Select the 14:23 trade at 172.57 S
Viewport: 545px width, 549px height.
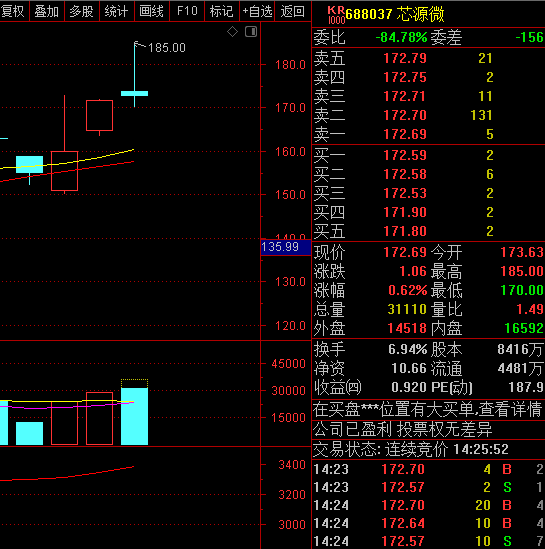[x=428, y=487]
